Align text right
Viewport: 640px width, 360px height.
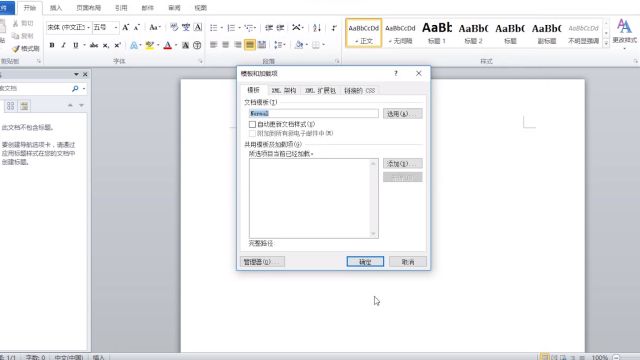coord(238,44)
